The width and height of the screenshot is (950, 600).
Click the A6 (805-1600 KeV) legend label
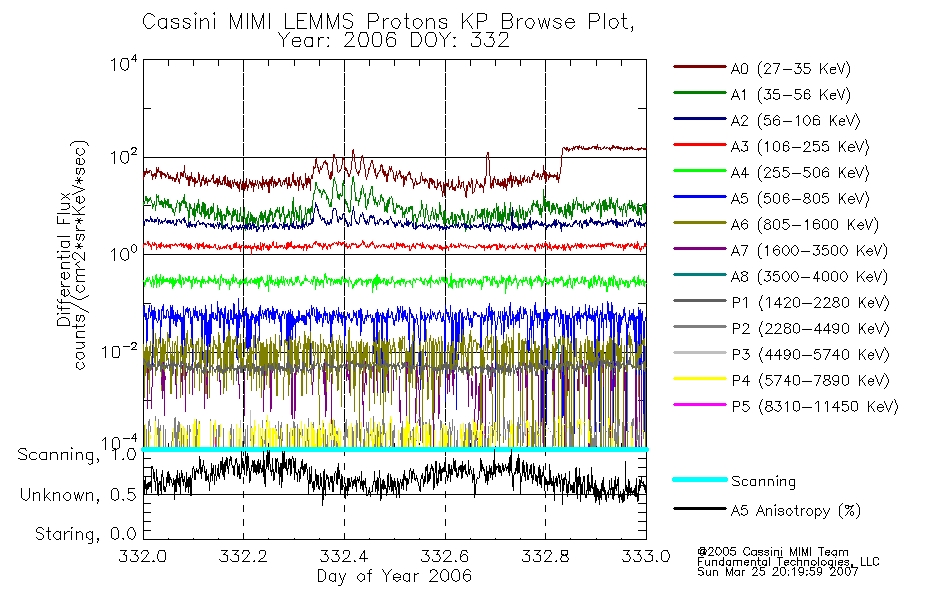(805, 225)
